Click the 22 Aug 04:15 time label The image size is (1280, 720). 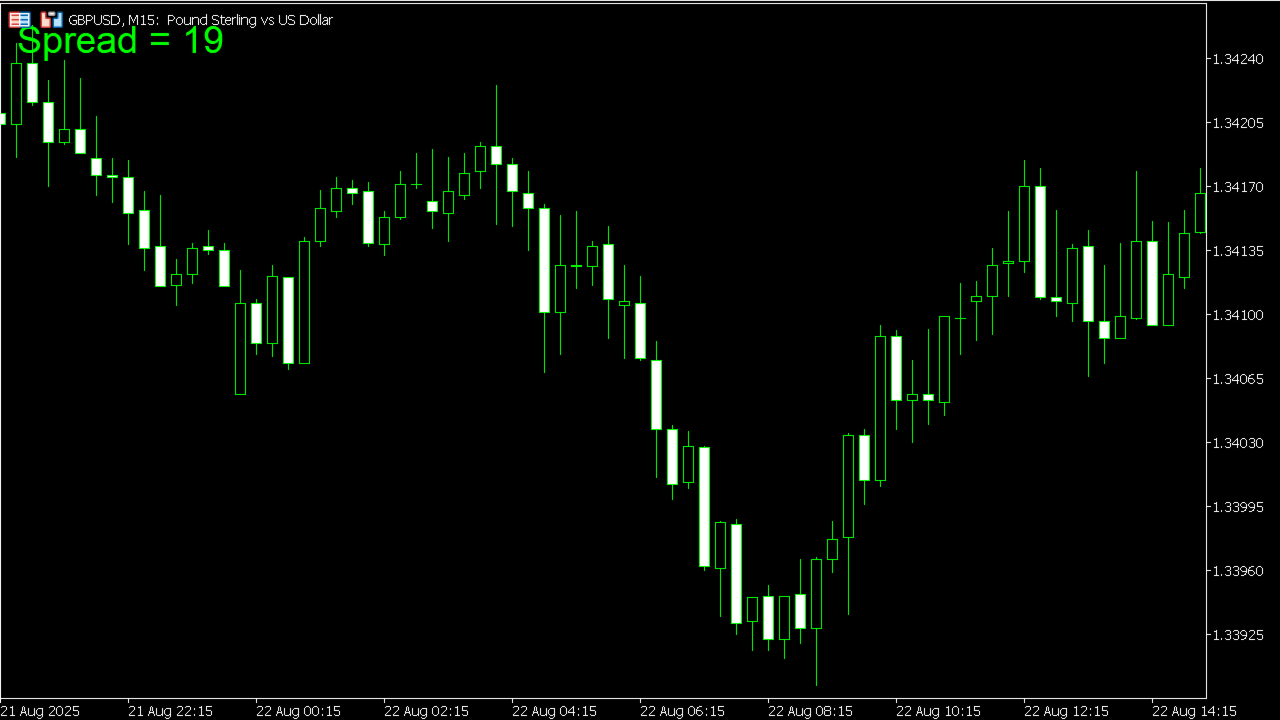[554, 711]
